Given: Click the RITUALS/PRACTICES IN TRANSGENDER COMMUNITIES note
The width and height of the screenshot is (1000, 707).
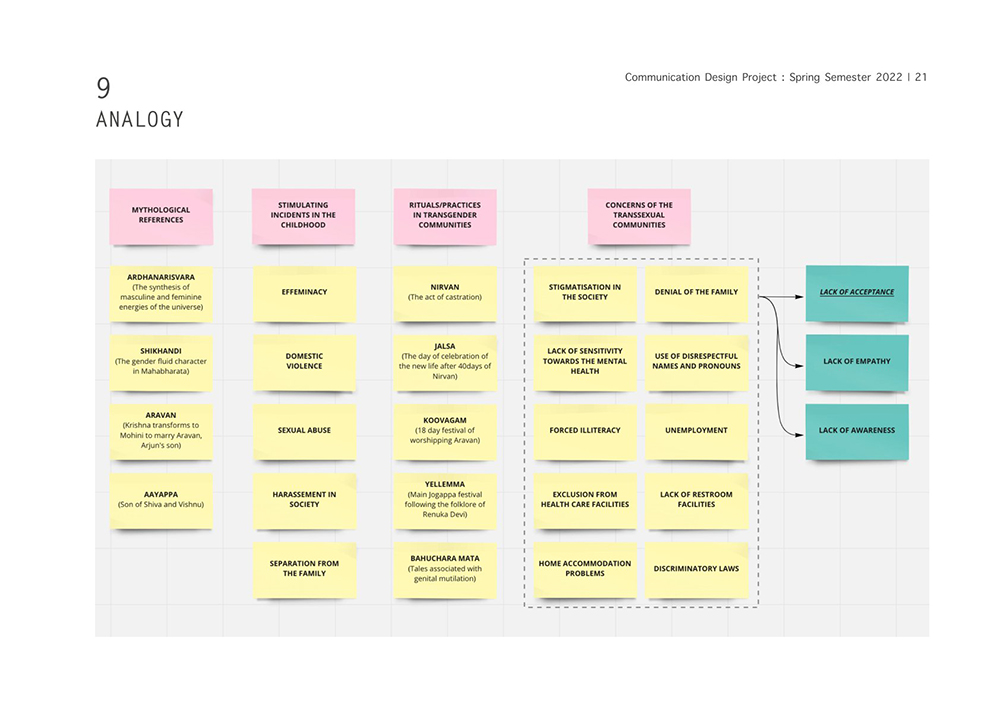Looking at the screenshot, I should pos(445,216).
